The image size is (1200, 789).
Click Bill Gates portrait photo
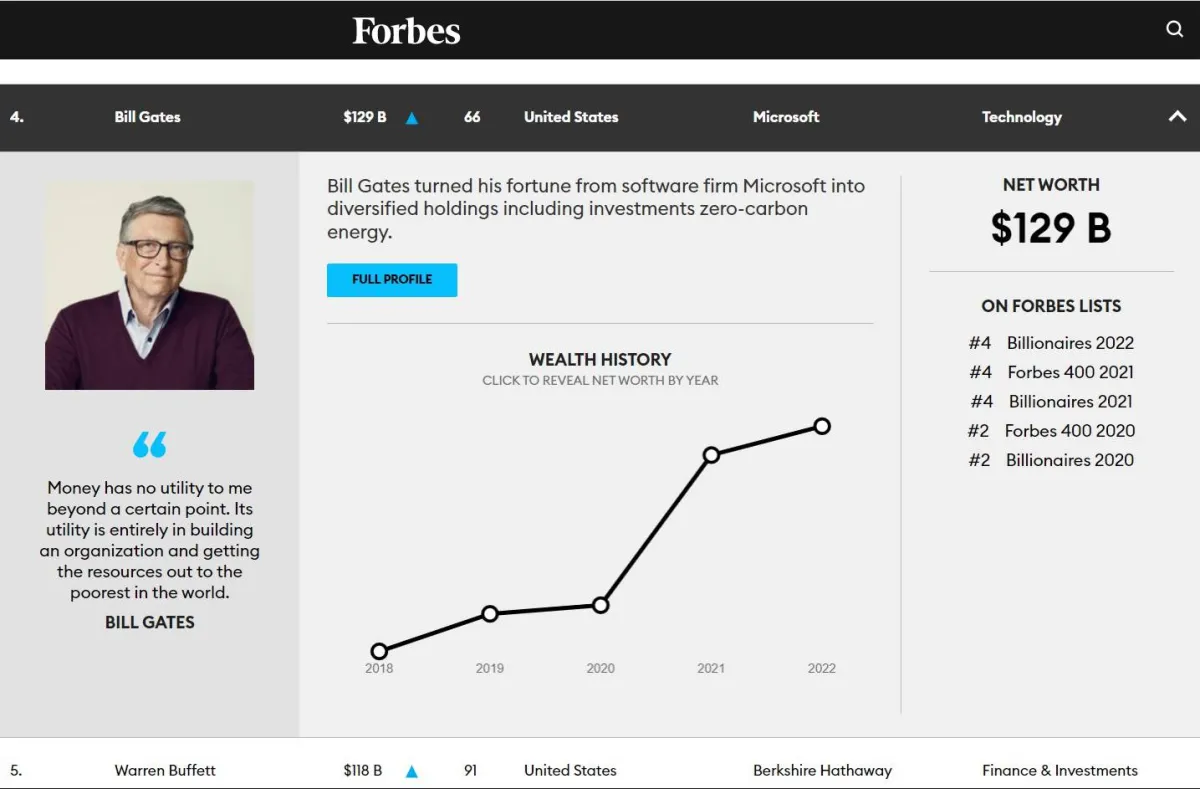[150, 285]
